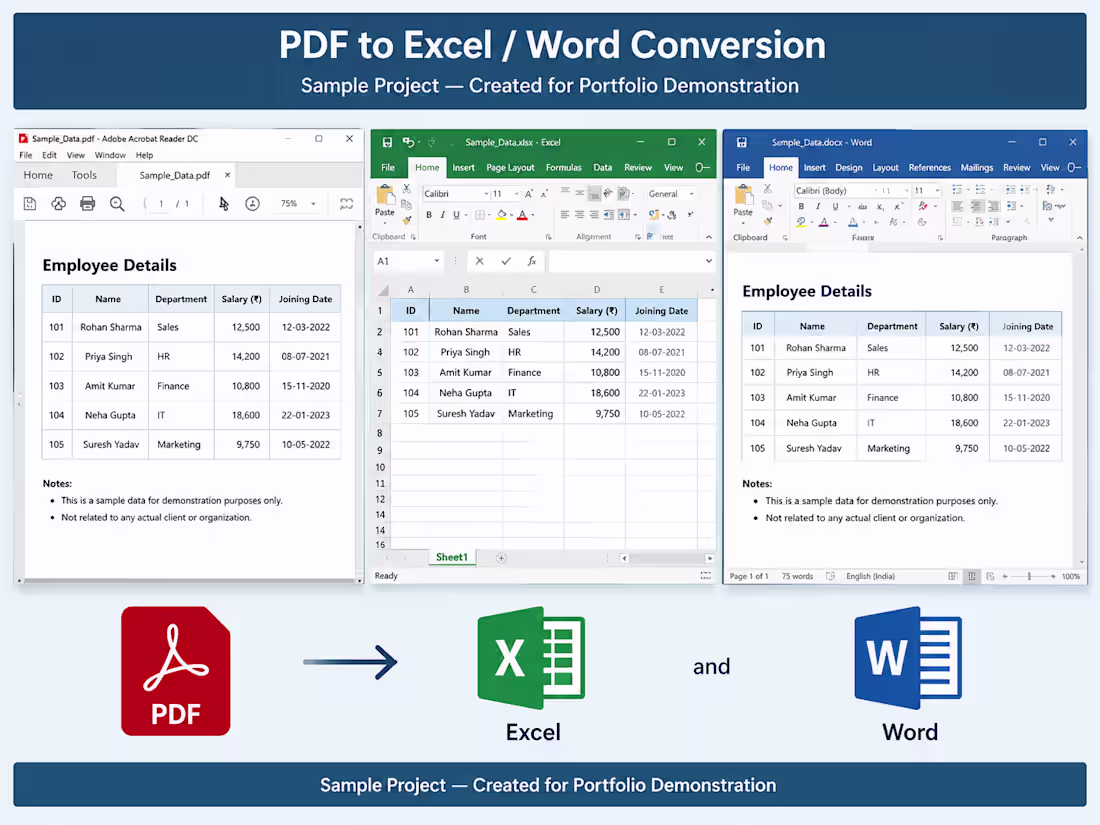This screenshot has height=825, width=1100.
Task: Click the Insert Function fx icon
Action: (x=532, y=261)
